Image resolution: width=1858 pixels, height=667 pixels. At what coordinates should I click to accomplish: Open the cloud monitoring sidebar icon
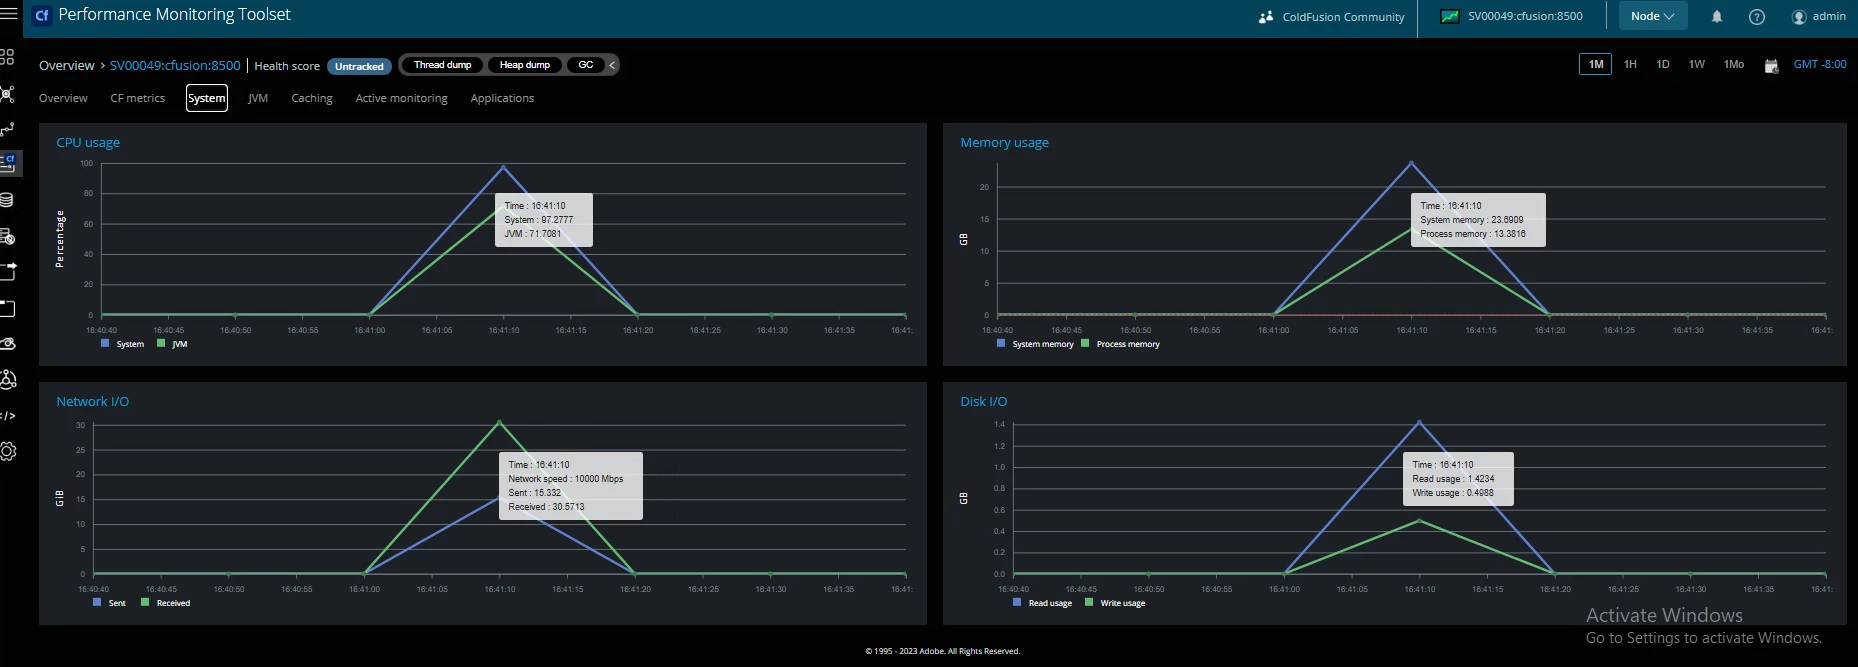[x=8, y=343]
